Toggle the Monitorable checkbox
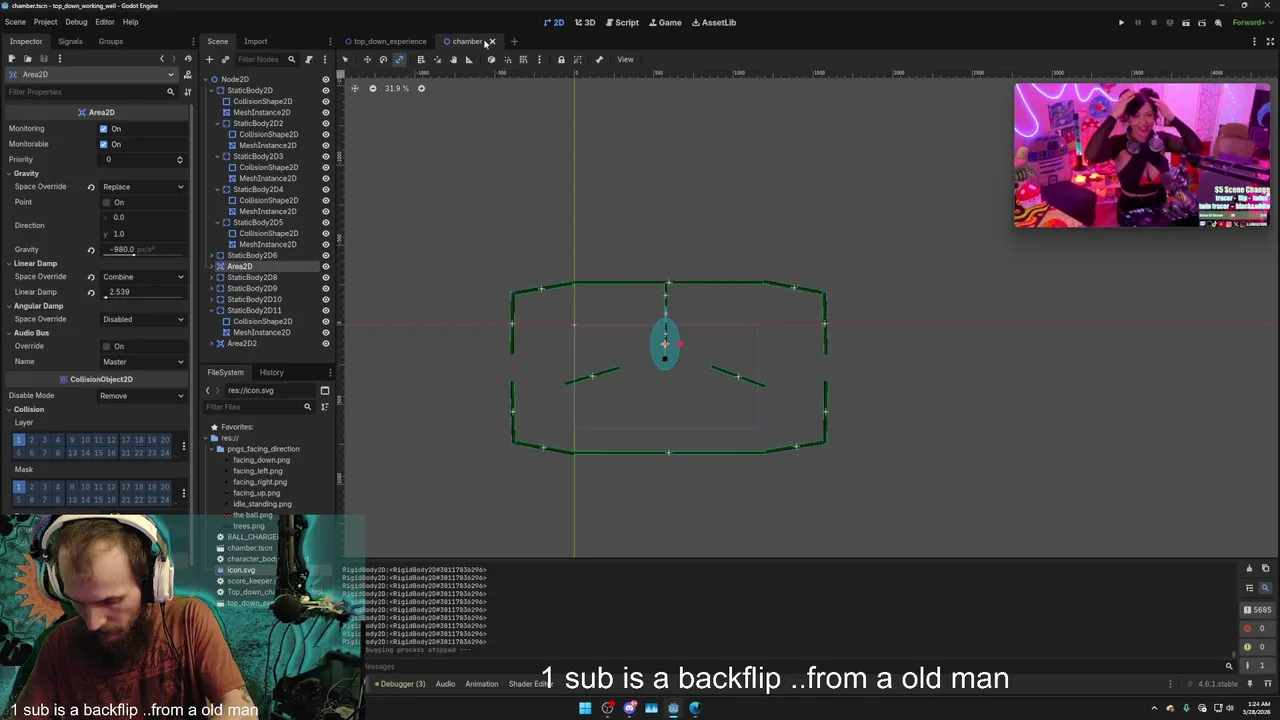Screen dimensions: 1280x720 (103, 144)
